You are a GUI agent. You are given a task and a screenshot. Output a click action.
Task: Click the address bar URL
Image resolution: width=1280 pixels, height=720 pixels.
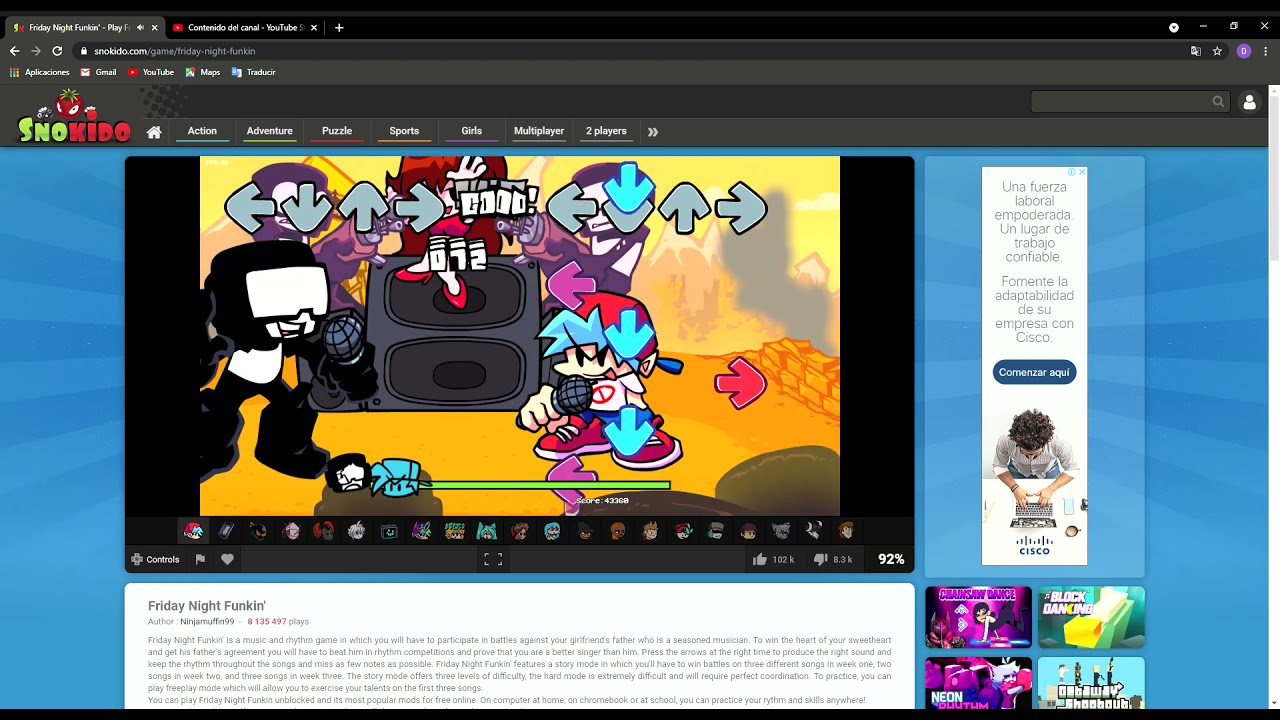coord(175,51)
